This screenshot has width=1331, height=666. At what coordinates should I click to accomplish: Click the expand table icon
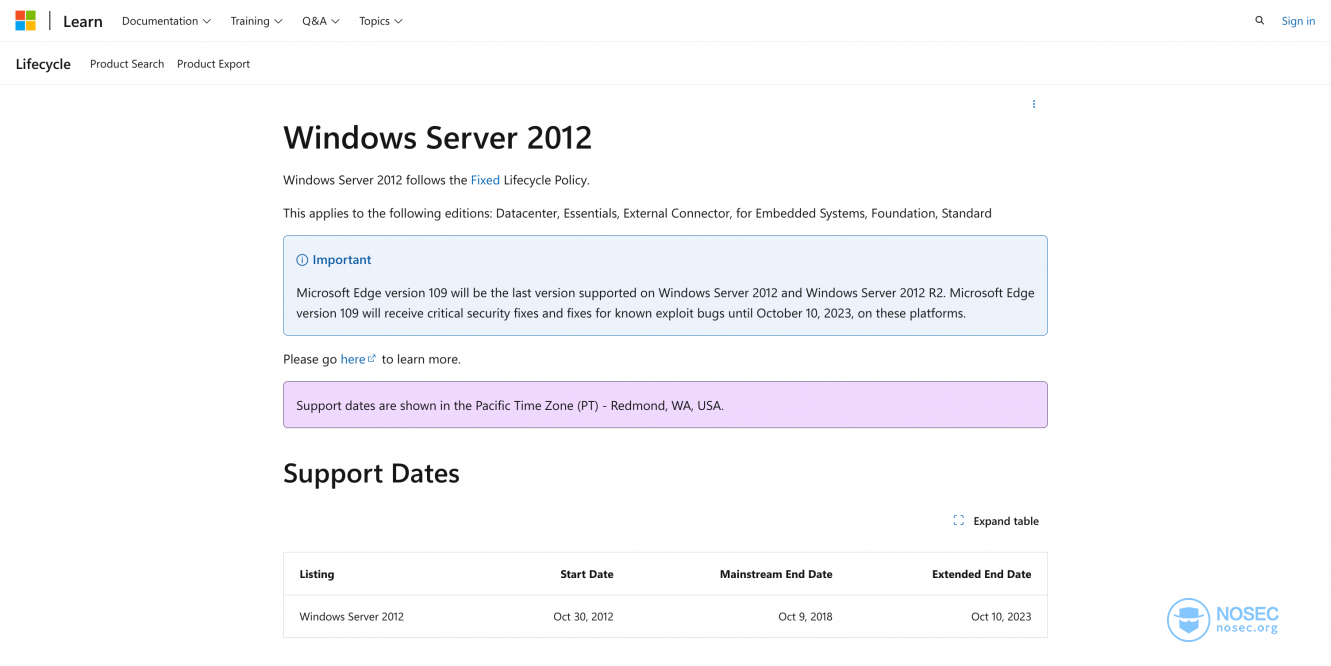pyautogui.click(x=958, y=521)
